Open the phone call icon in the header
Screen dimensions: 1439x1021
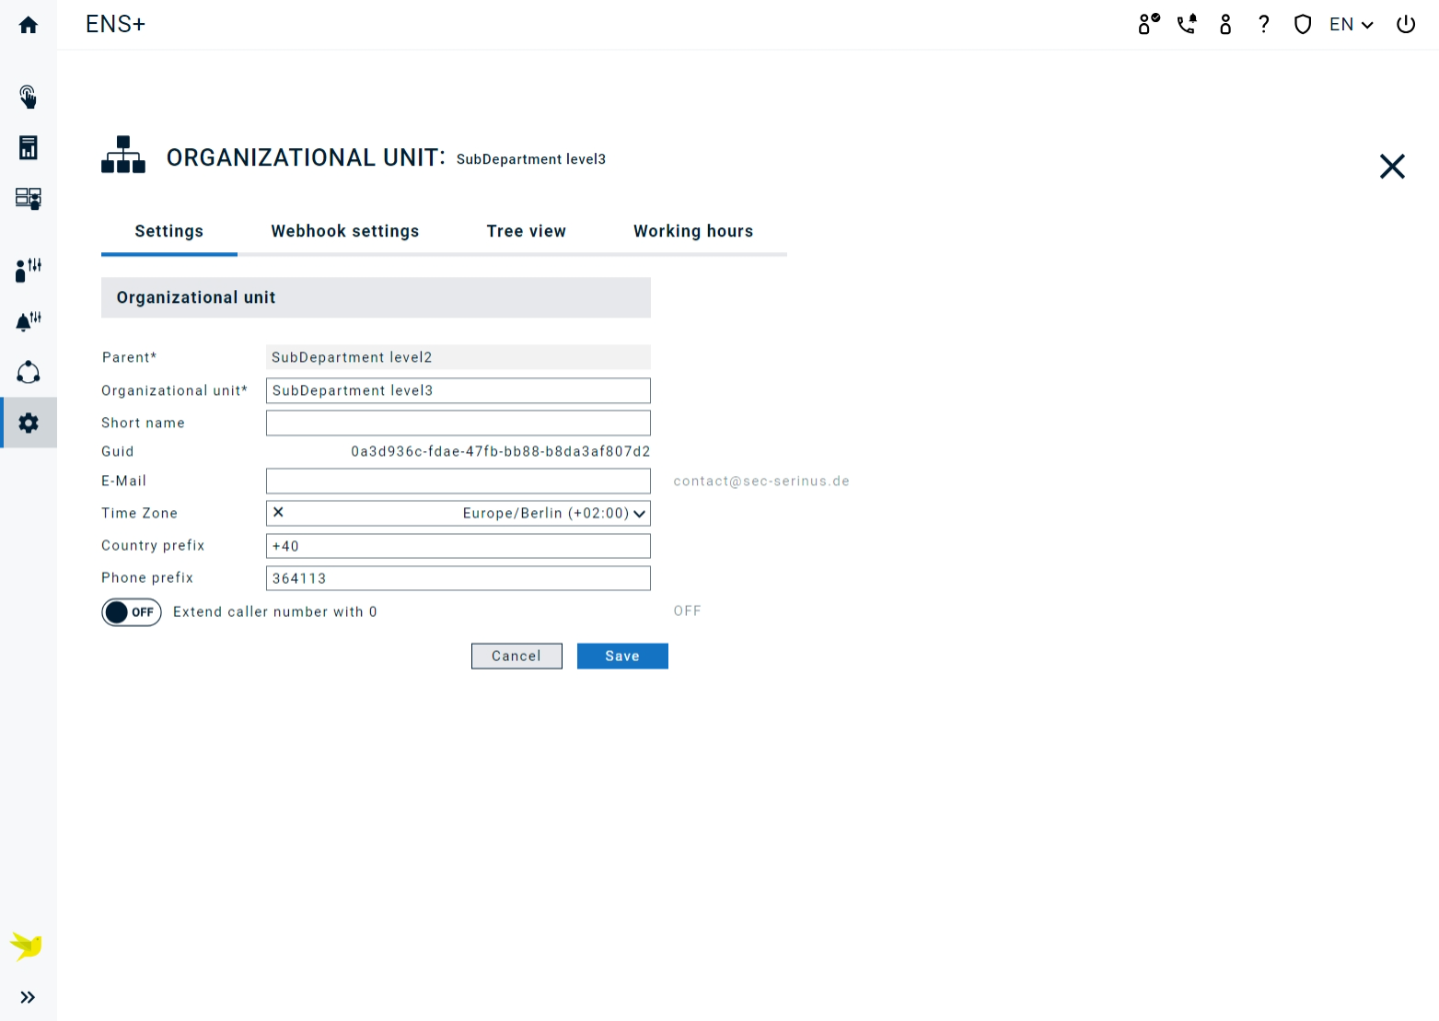click(1187, 24)
